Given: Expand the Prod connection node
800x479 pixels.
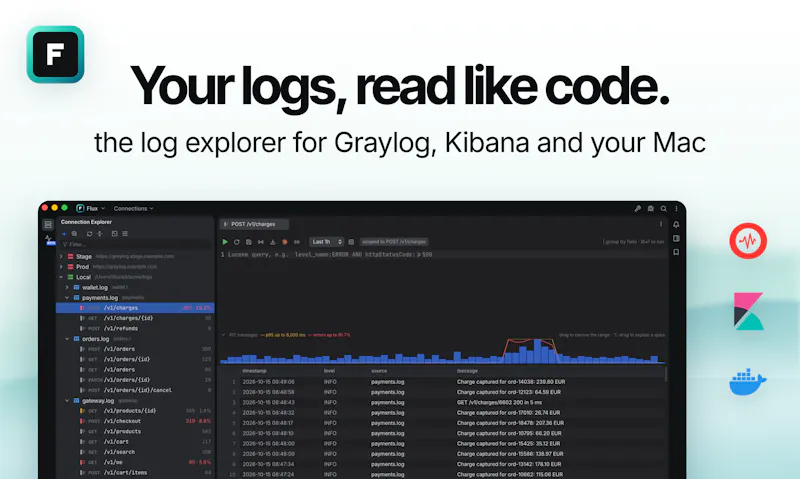Looking at the screenshot, I should (61, 267).
